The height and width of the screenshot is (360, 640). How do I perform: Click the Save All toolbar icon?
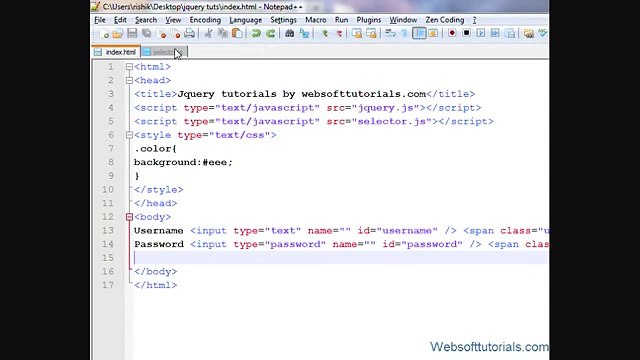[x=147, y=33]
